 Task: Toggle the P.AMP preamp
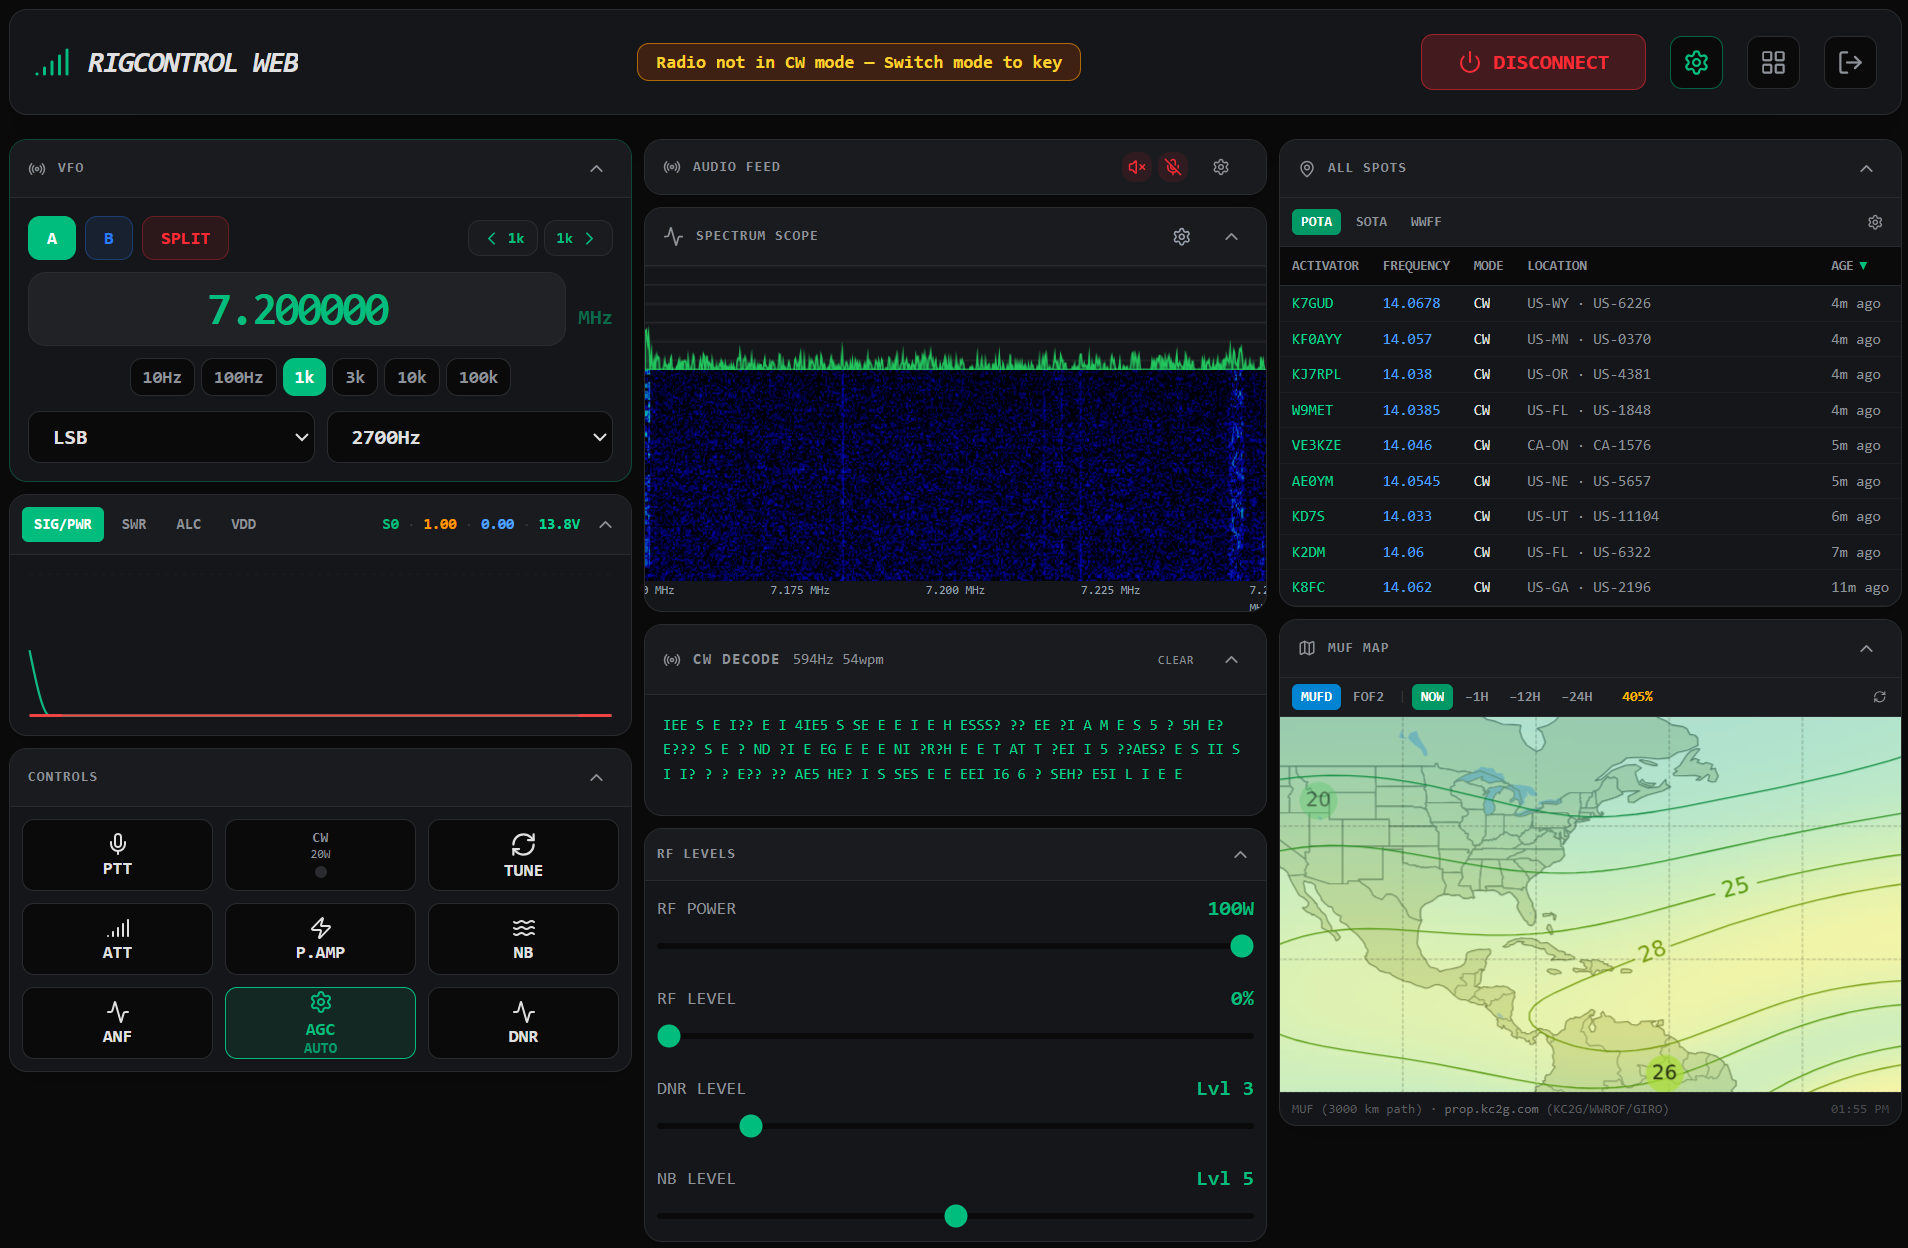320,939
